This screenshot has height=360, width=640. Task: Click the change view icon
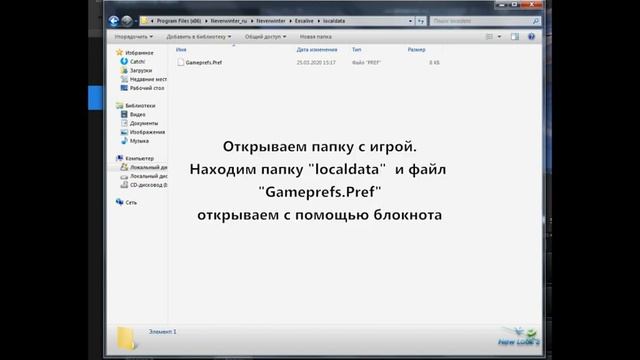[489, 37]
